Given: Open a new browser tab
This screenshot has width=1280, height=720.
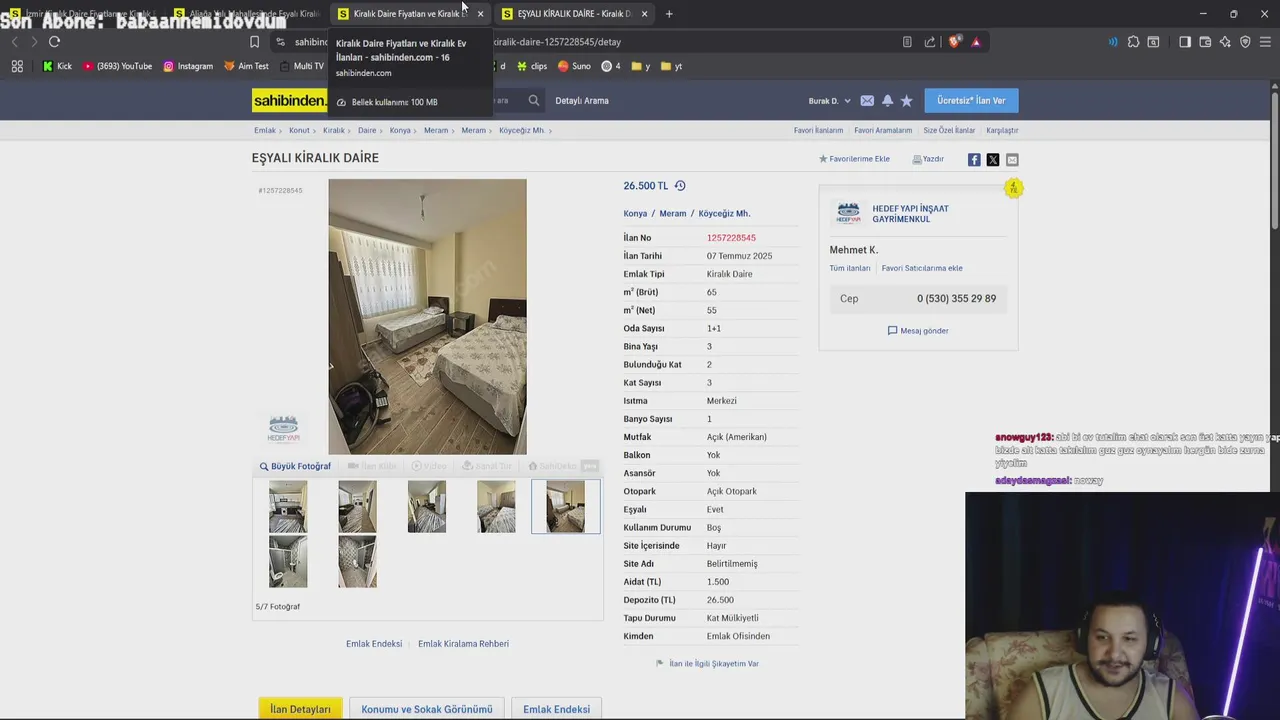Looking at the screenshot, I should [x=669, y=14].
